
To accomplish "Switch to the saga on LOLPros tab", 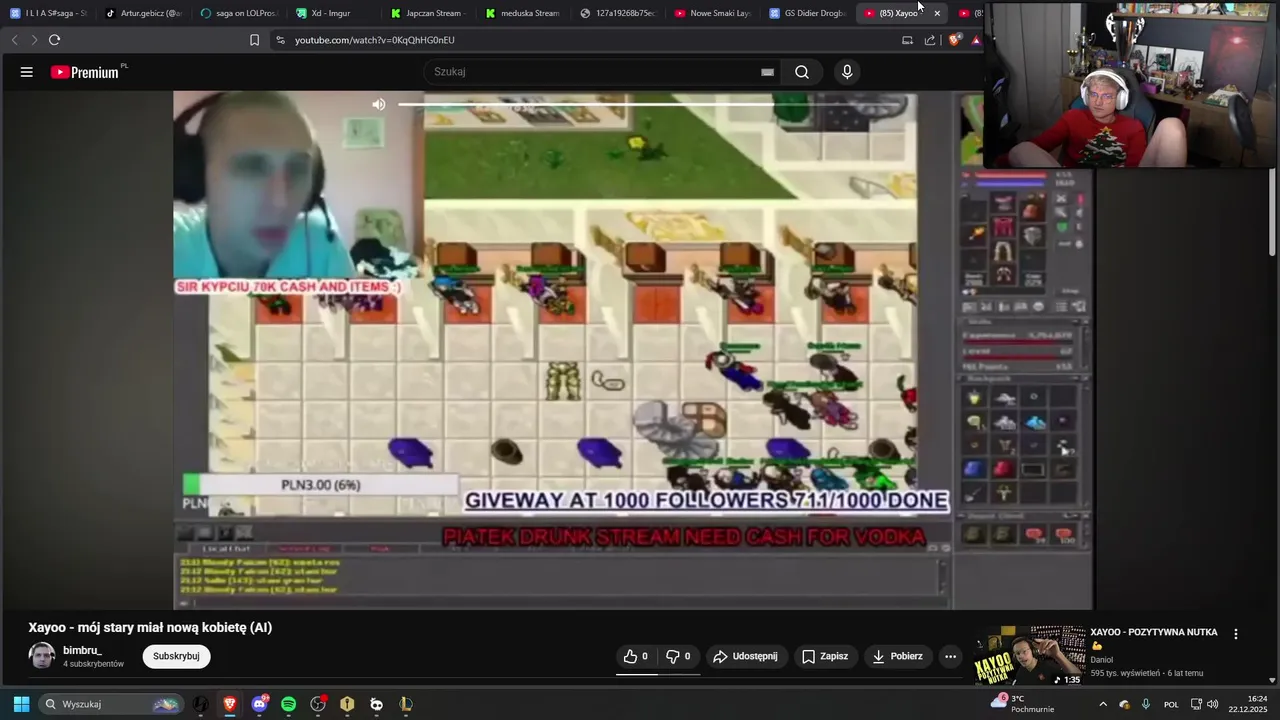I will (x=238, y=13).
